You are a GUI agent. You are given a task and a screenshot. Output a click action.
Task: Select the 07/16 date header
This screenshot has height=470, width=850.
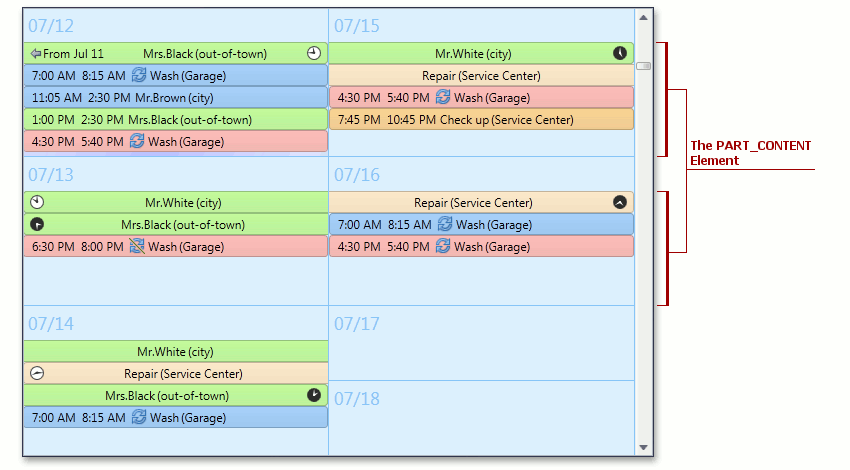click(357, 175)
